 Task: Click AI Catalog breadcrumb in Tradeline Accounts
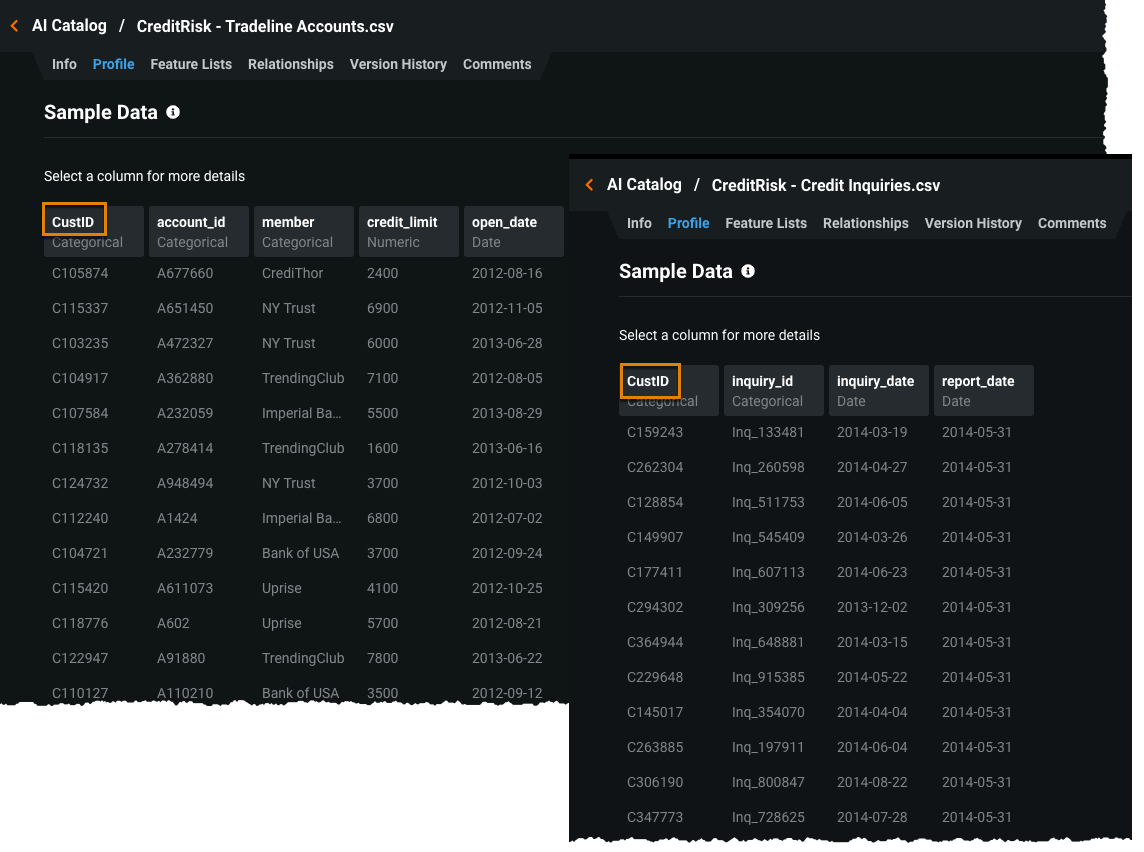click(69, 26)
